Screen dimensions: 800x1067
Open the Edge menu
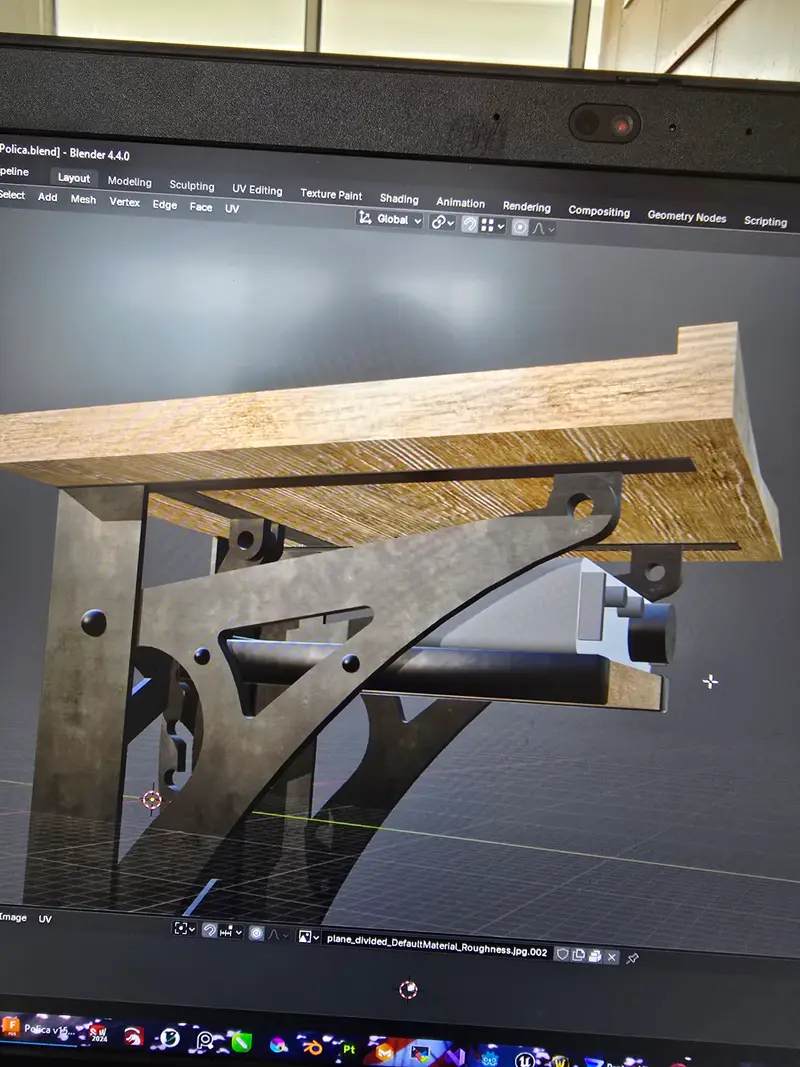tap(165, 205)
